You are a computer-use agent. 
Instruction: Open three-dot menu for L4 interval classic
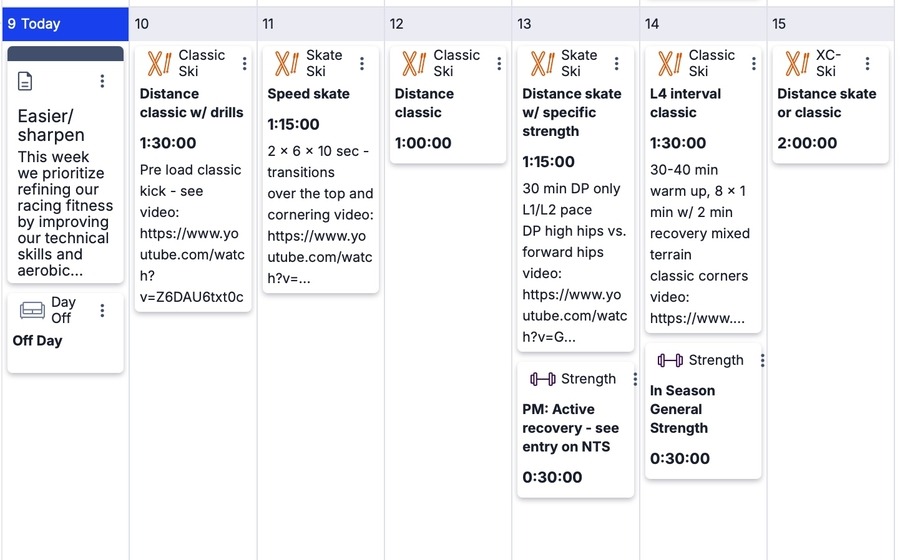(x=753, y=64)
